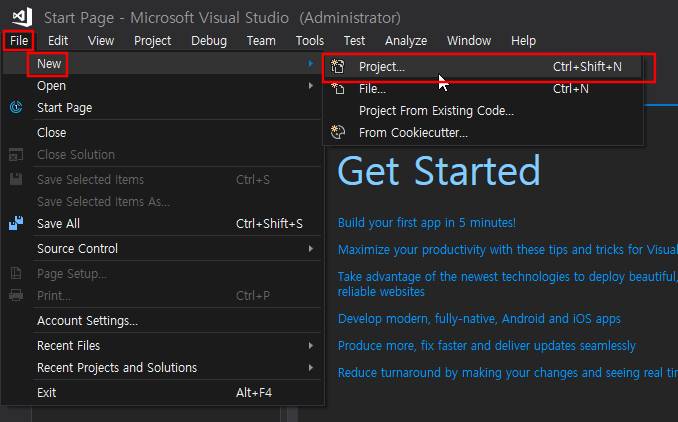This screenshot has width=678, height=422.
Task: Open 'Build your first app in 5 minutes' link
Action: point(427,223)
